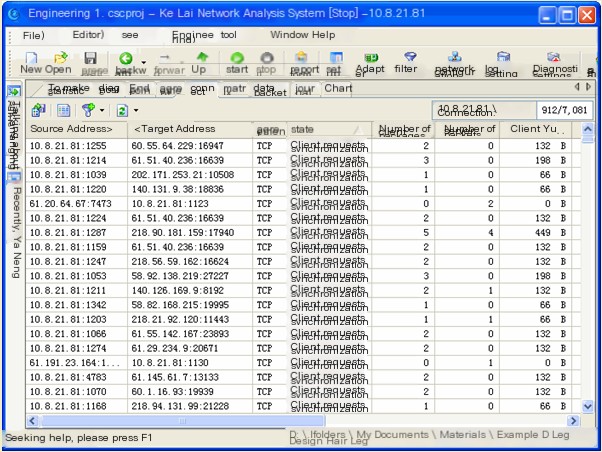Viewport: 602px width, 452px height.
Task: Click the panel filter funnel icon
Action: pos(88,110)
